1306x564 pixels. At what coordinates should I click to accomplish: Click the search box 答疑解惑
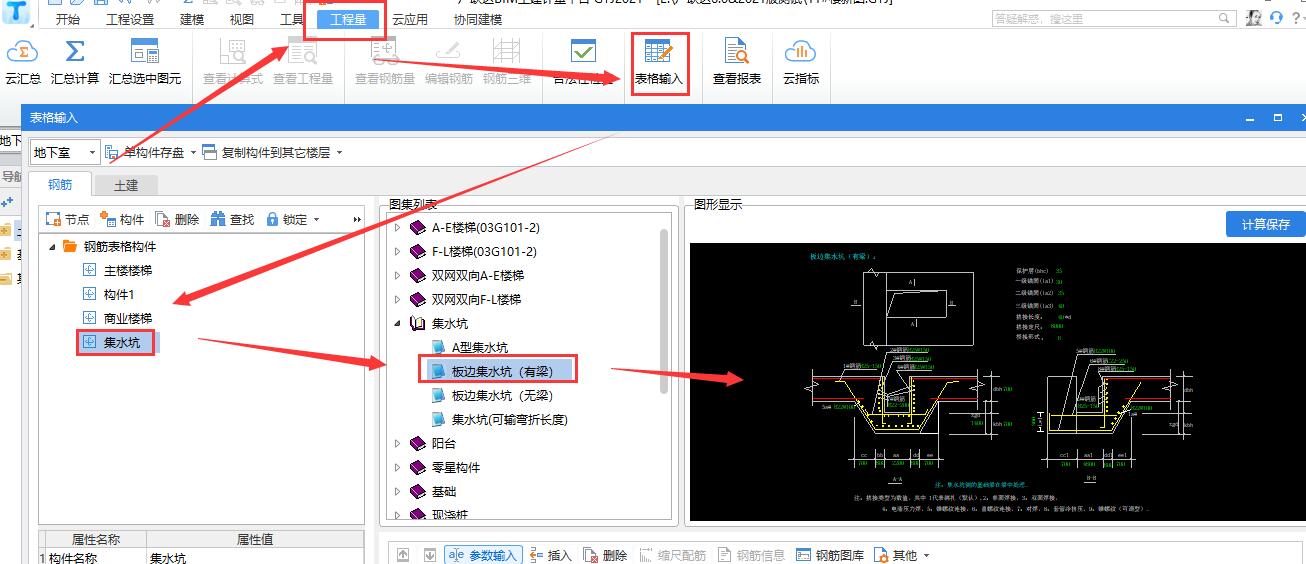point(1114,18)
